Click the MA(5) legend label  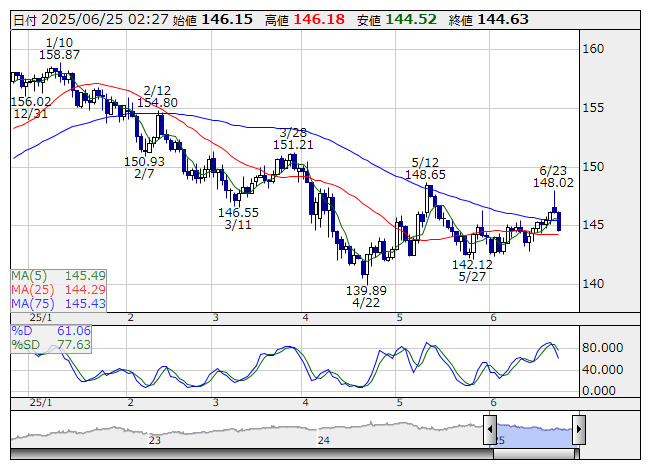29,276
